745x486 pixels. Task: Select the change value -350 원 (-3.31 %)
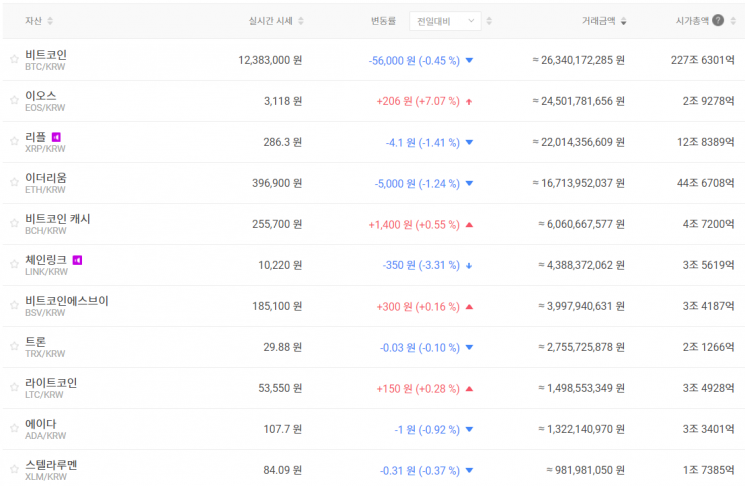pyautogui.click(x=421, y=266)
